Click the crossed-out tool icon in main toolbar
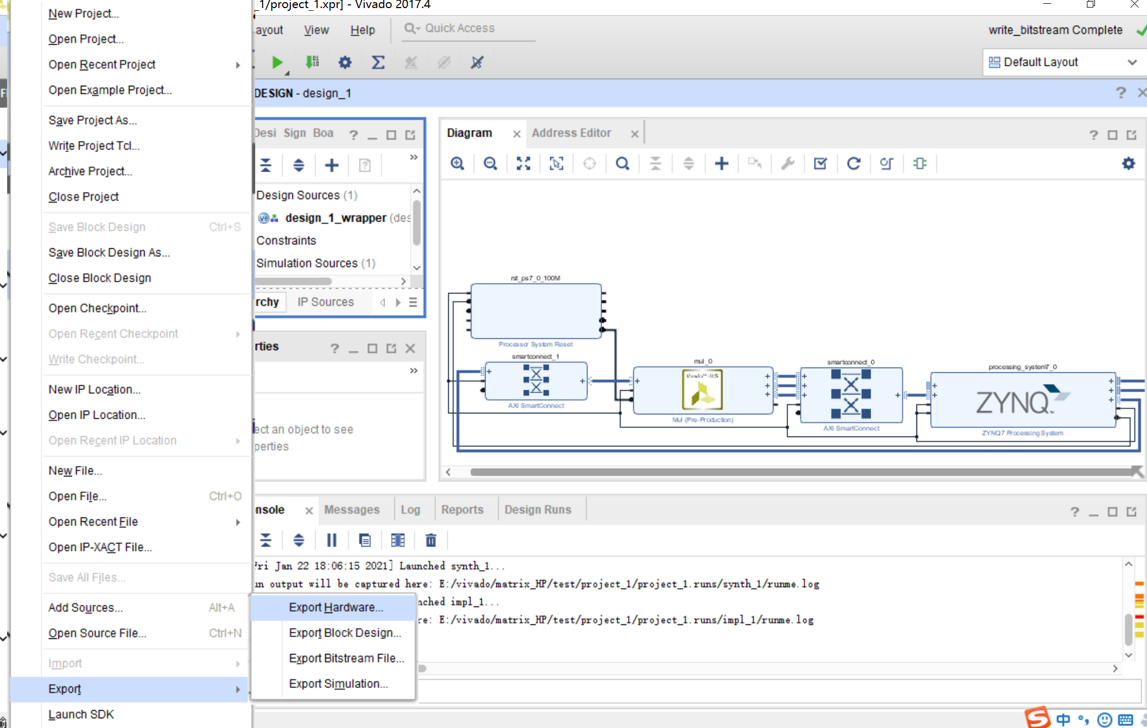The image size is (1147, 728). (x=477, y=62)
